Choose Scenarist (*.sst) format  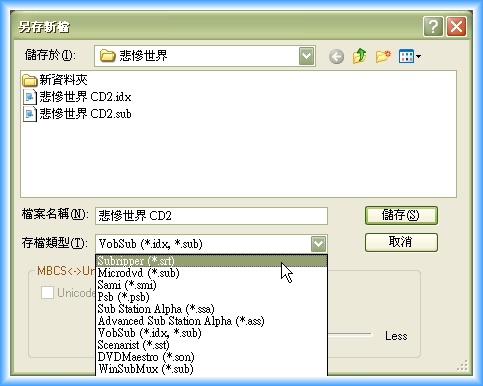coord(211,345)
